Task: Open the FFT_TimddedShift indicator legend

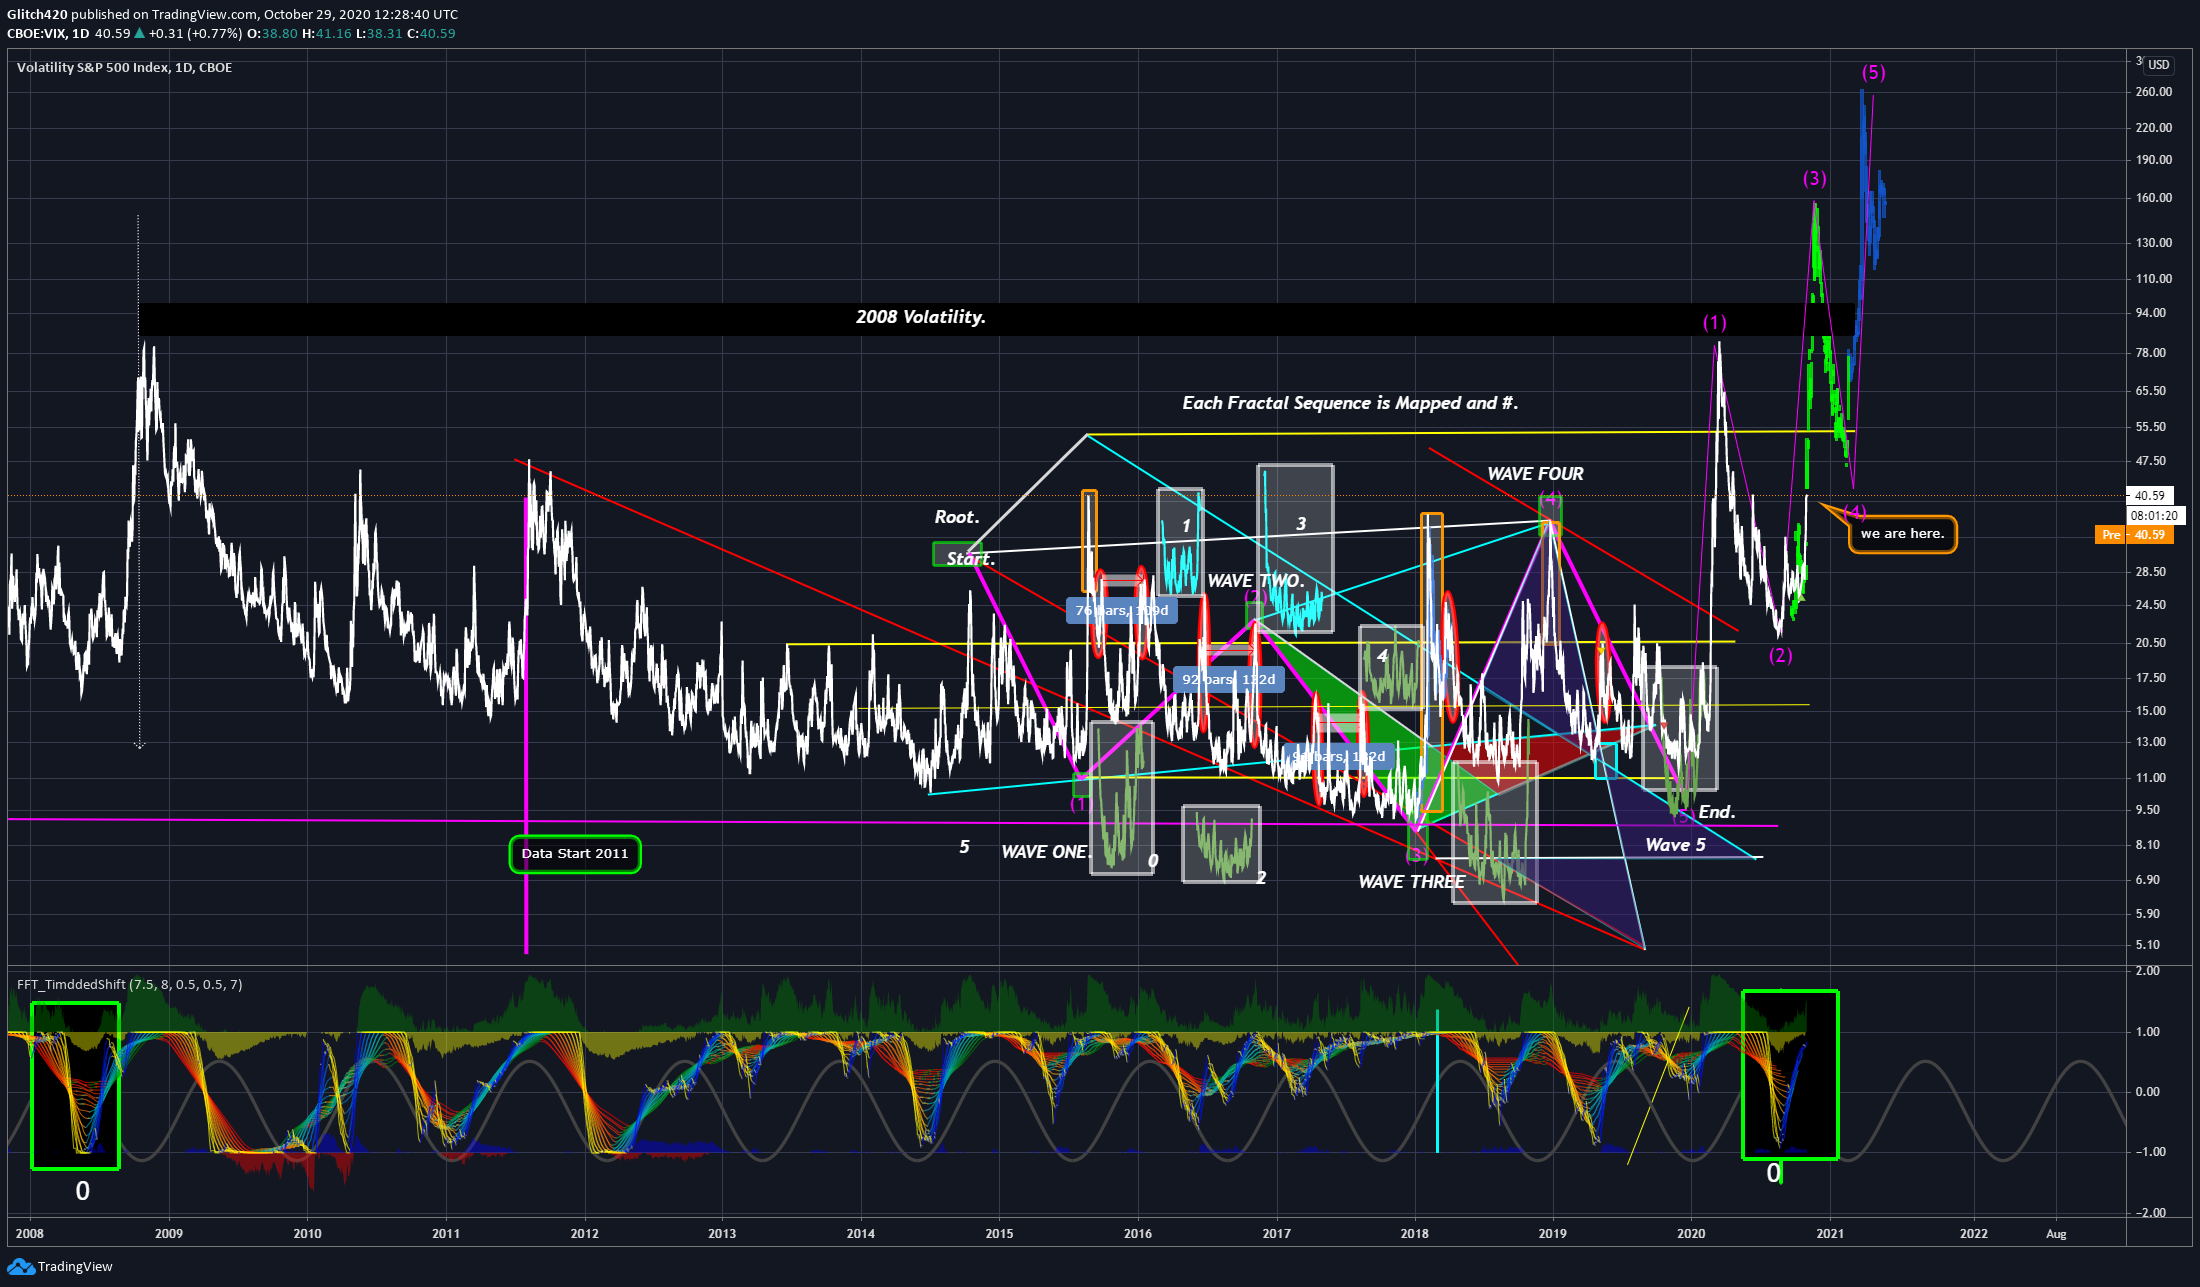Action: [129, 984]
